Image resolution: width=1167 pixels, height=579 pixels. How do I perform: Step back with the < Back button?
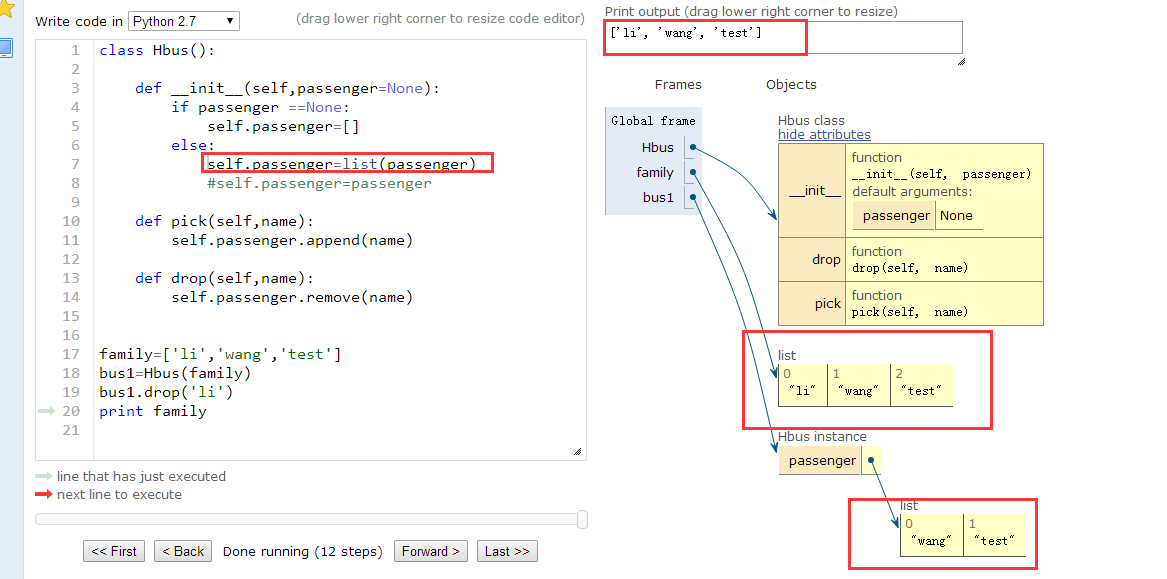pyautogui.click(x=183, y=551)
